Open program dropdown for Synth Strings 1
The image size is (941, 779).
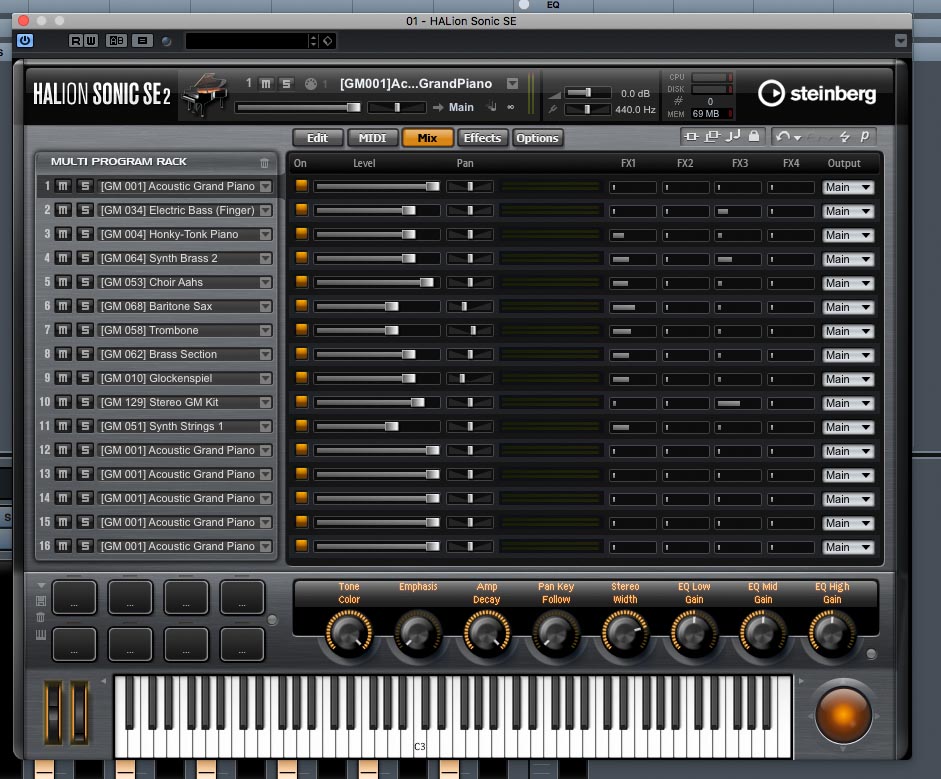(x=265, y=427)
